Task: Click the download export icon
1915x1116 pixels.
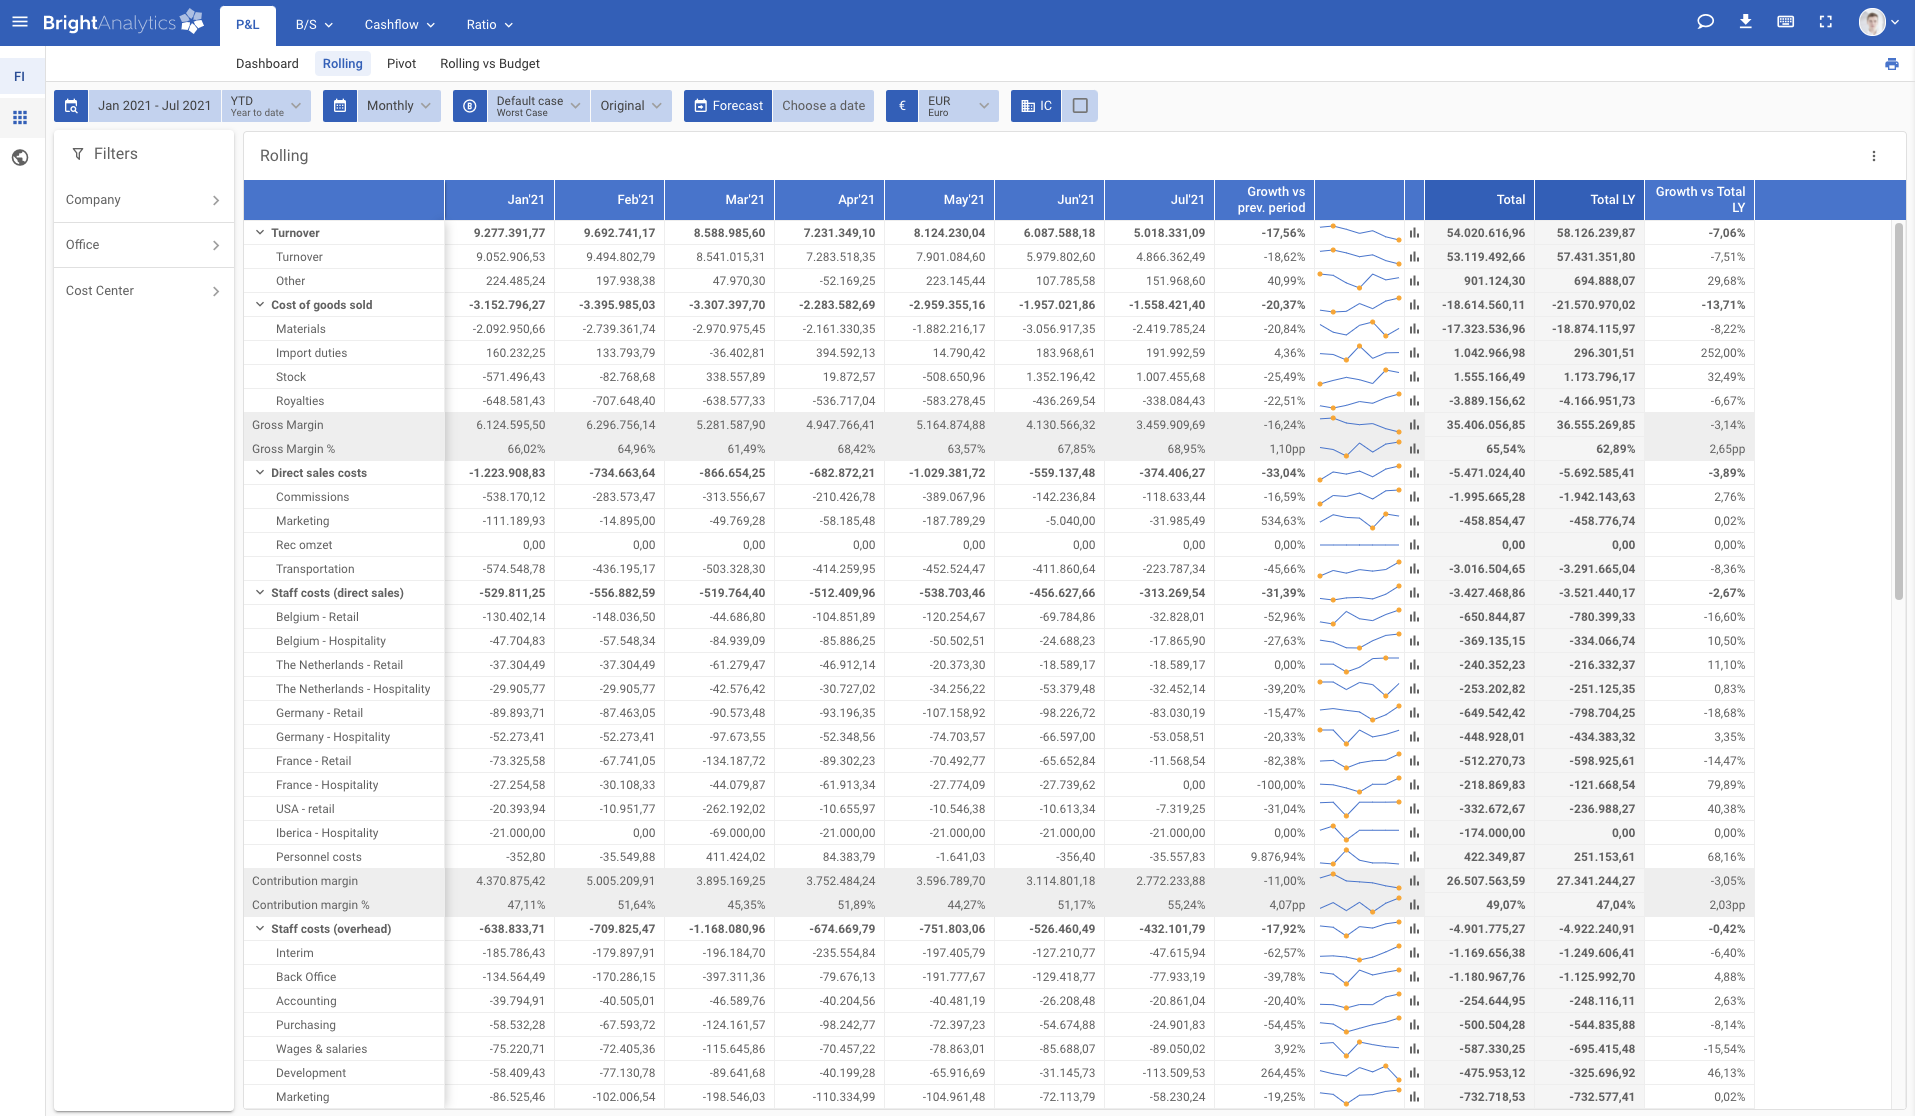Action: [x=1745, y=21]
